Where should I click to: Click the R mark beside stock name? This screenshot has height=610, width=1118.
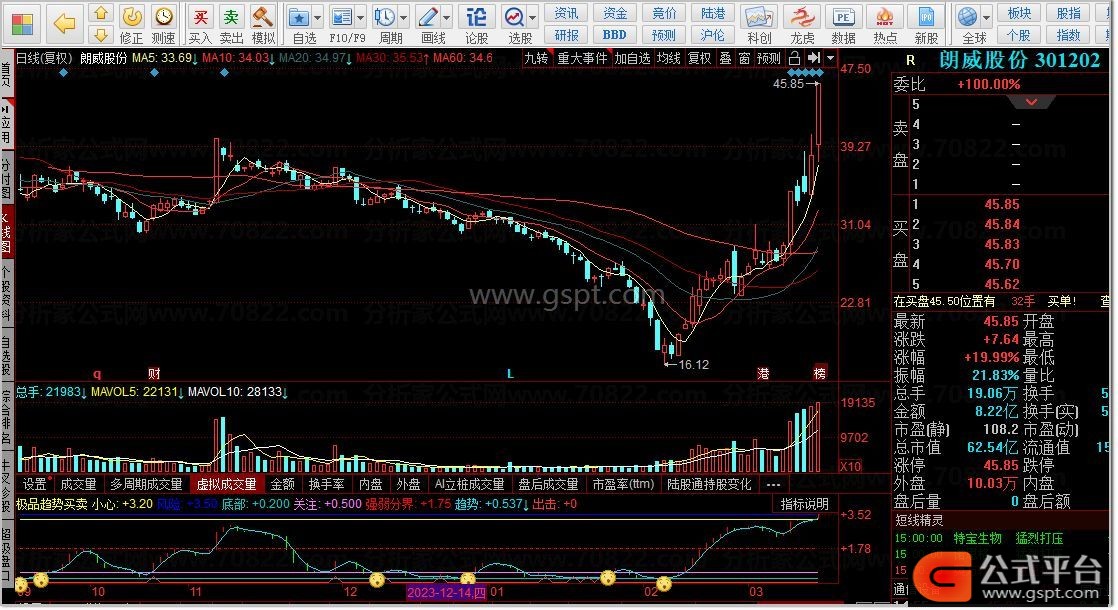[911, 61]
